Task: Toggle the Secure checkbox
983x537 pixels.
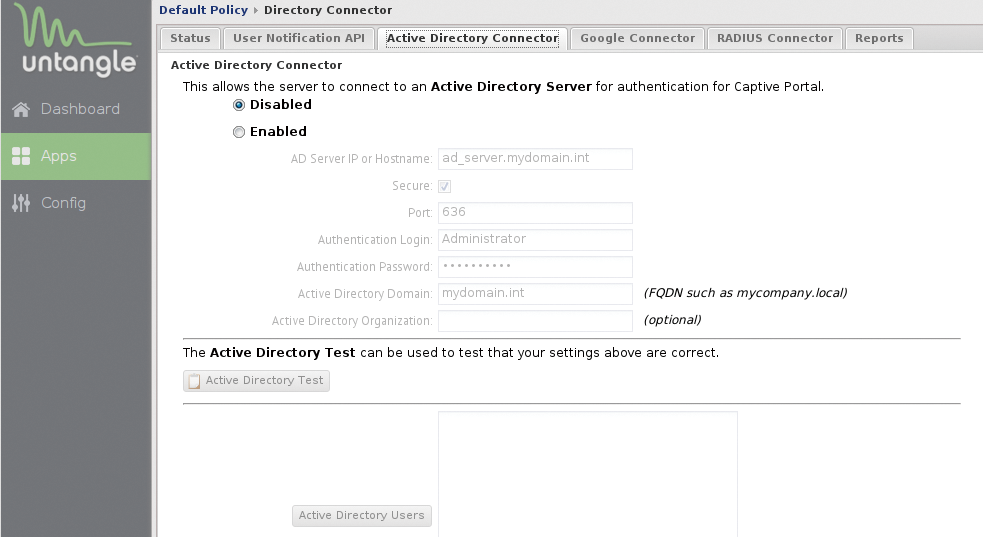Action: (x=444, y=186)
